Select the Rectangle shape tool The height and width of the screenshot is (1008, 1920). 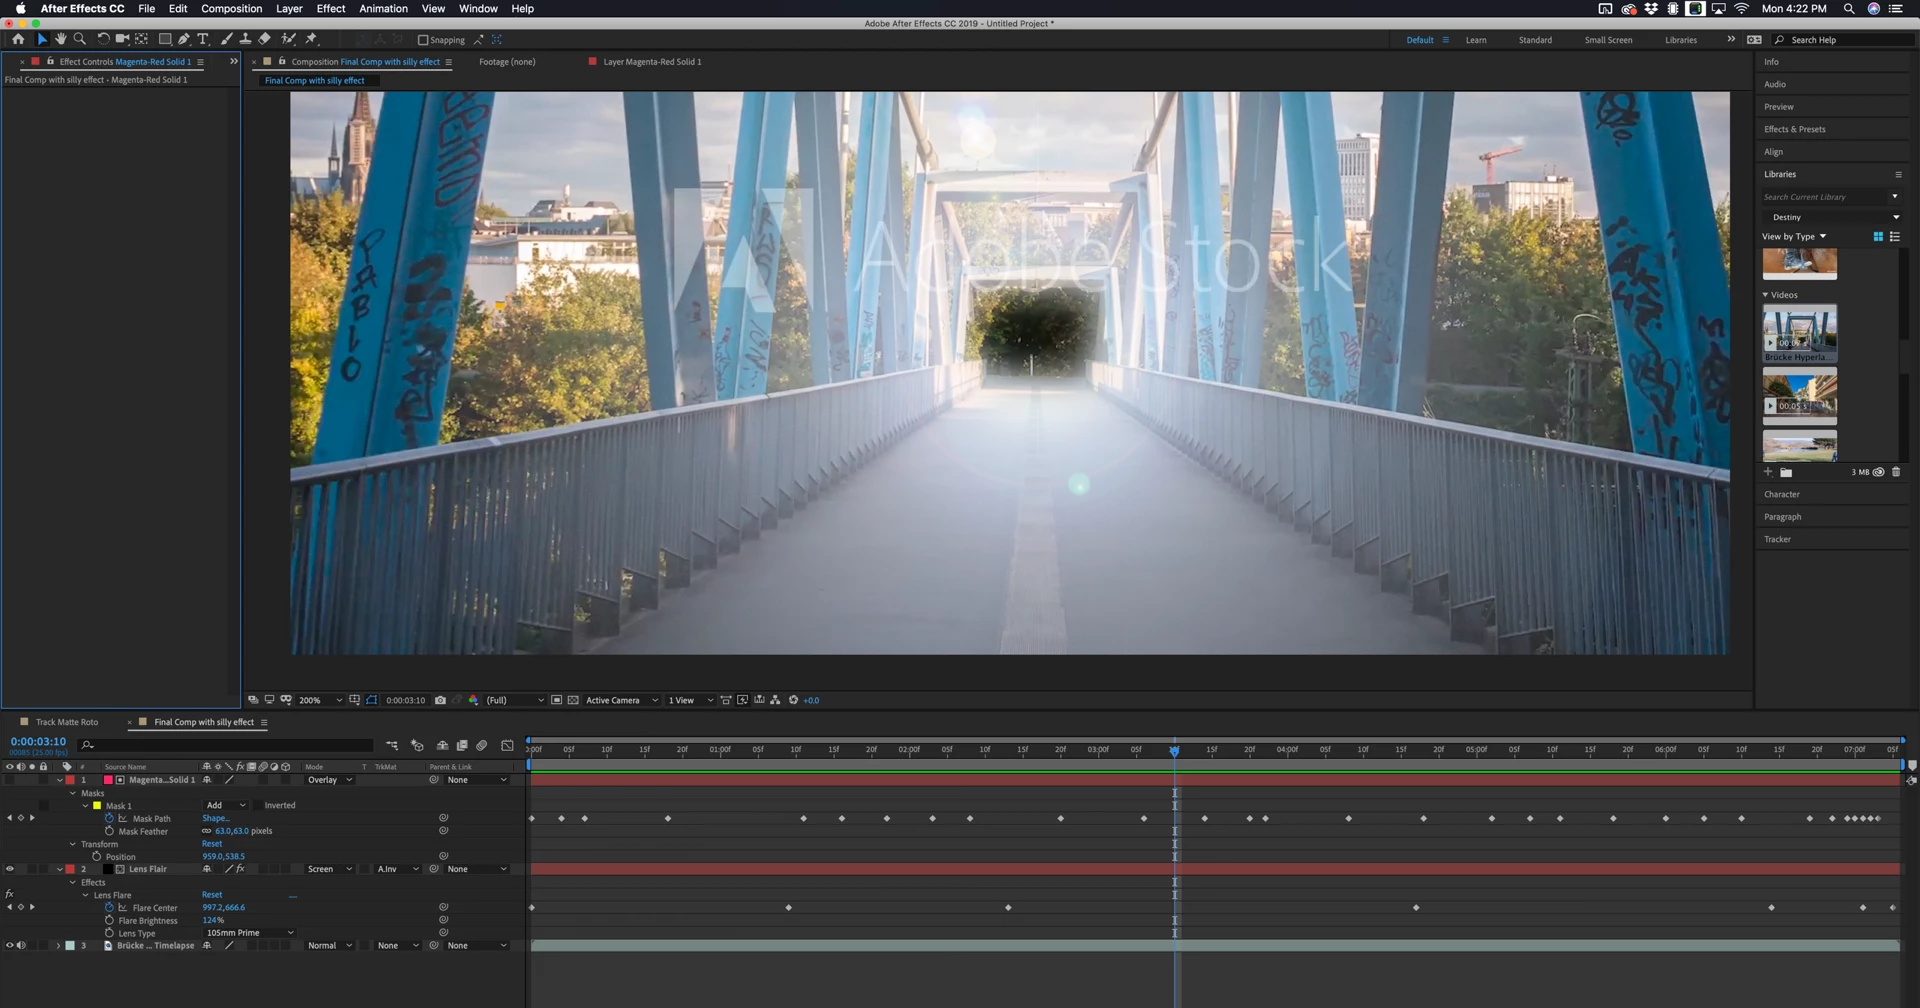coord(165,39)
